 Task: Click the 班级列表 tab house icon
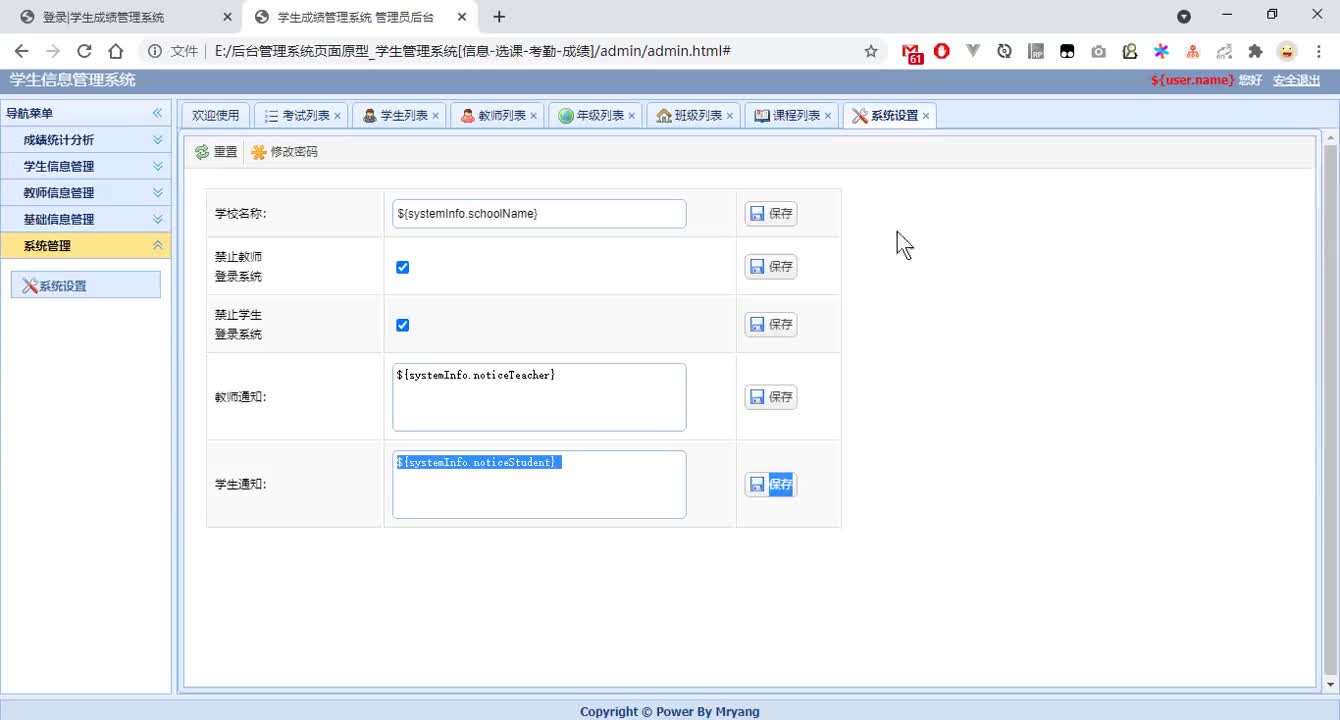point(664,116)
